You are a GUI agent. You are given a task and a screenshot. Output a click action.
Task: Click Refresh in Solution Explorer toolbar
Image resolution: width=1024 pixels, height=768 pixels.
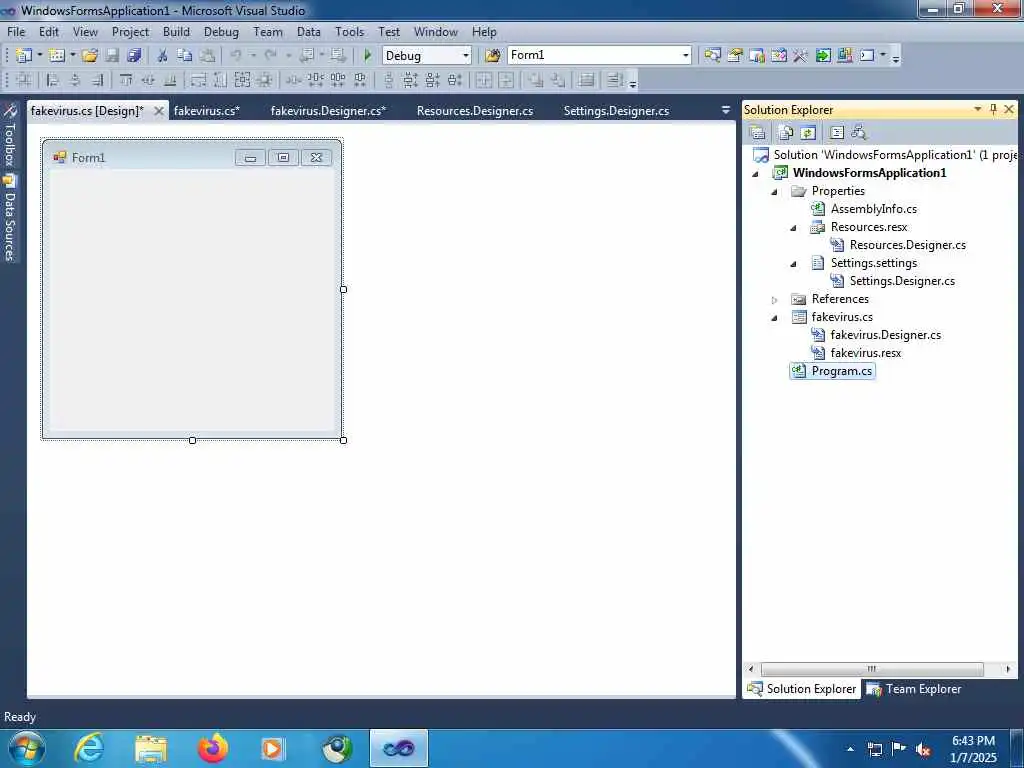pos(808,133)
